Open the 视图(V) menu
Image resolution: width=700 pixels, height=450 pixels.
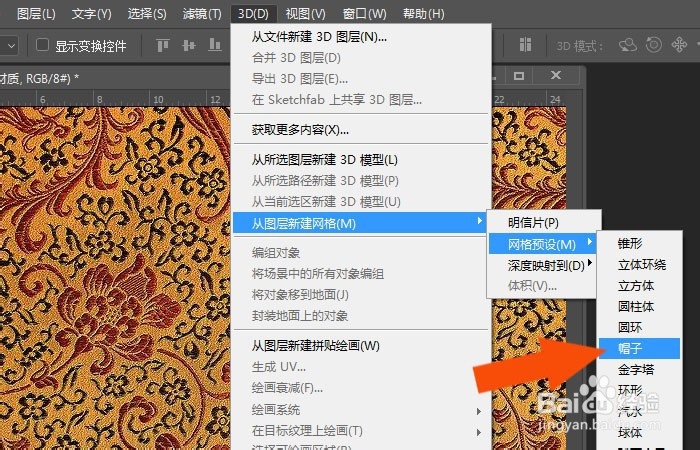305,14
